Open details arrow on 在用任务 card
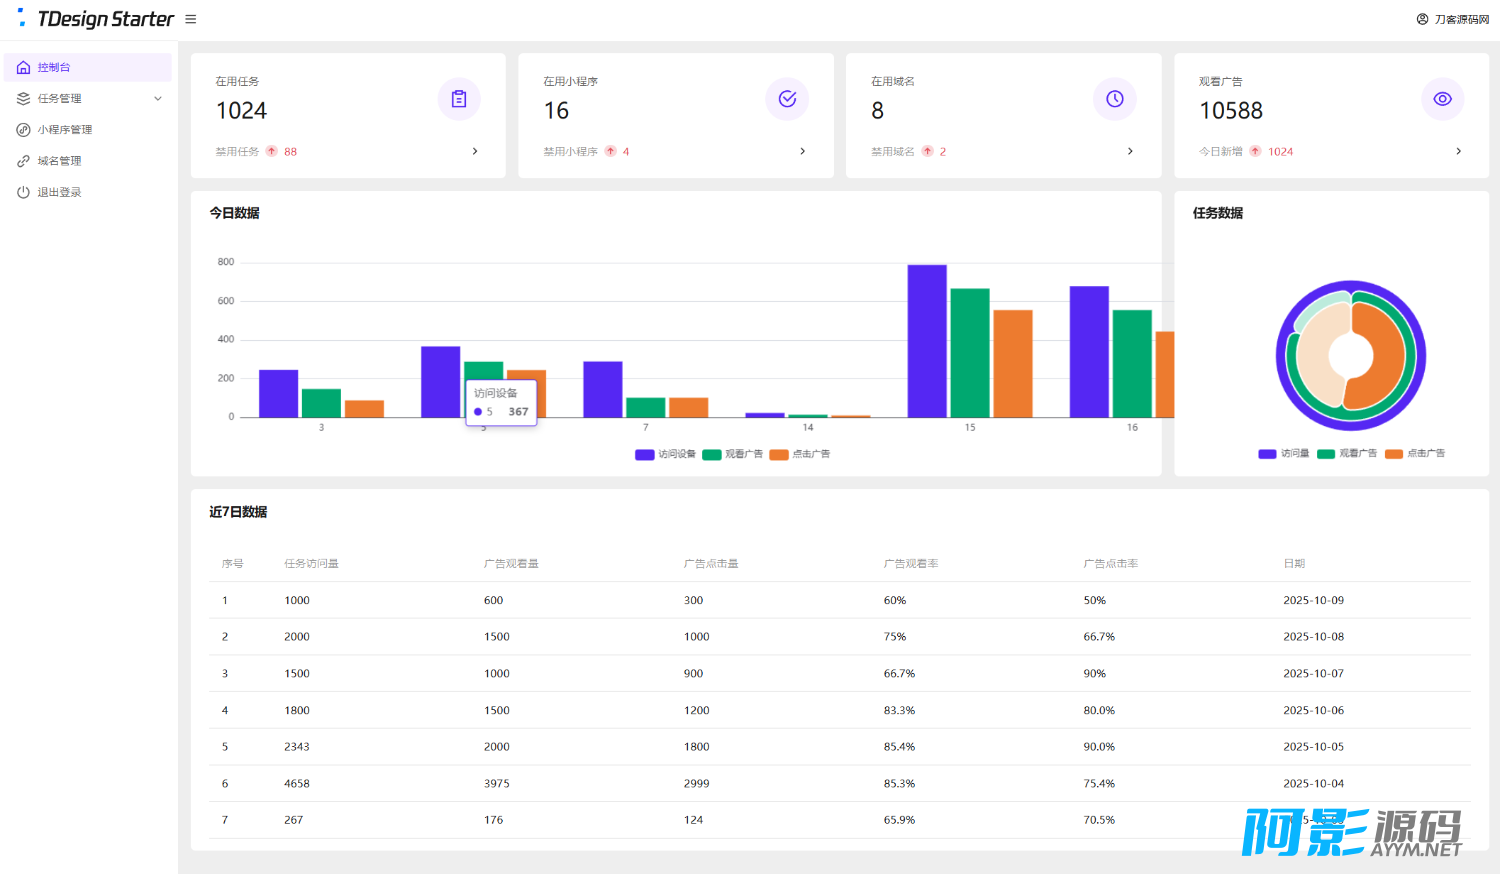 pyautogui.click(x=475, y=151)
